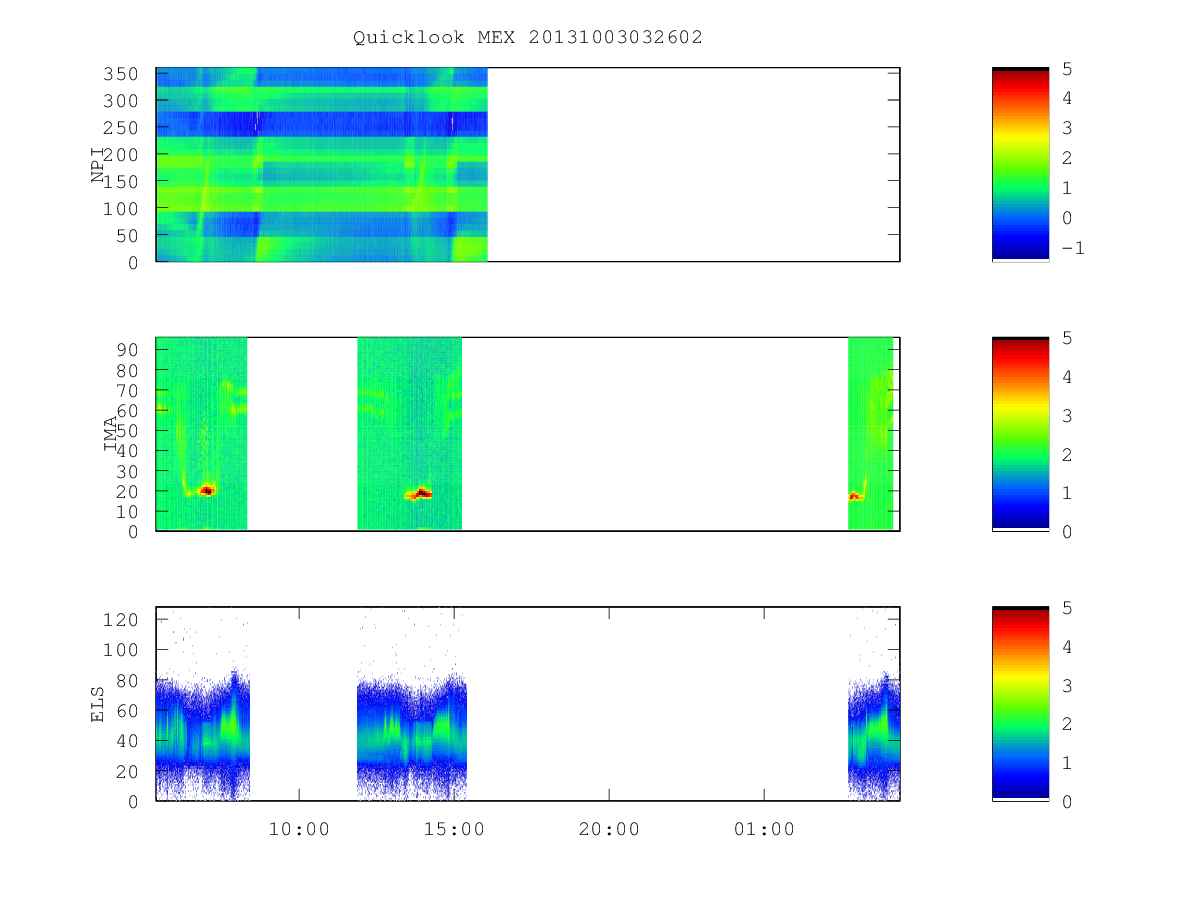Click the last IMA data block's red hotspot

click(854, 496)
